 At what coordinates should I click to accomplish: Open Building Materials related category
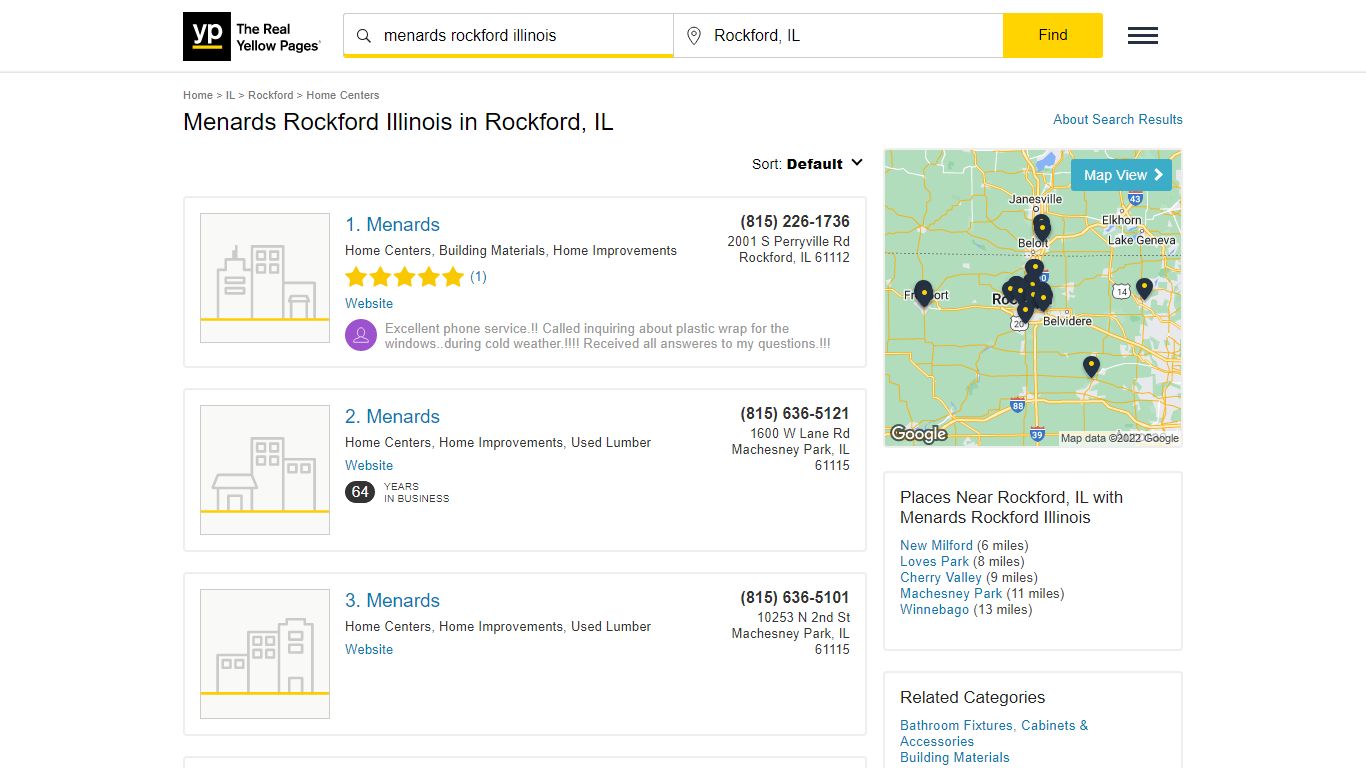[x=955, y=757]
